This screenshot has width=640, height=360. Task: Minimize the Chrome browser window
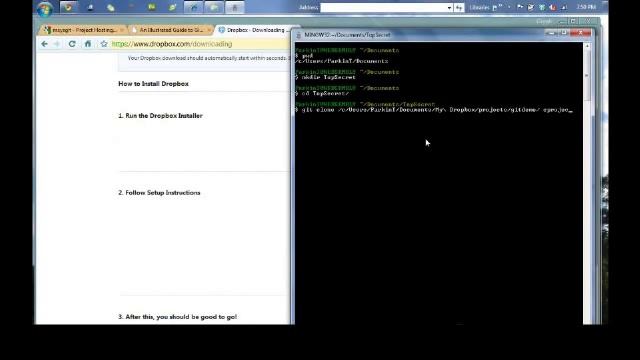pyautogui.click(x=562, y=21)
